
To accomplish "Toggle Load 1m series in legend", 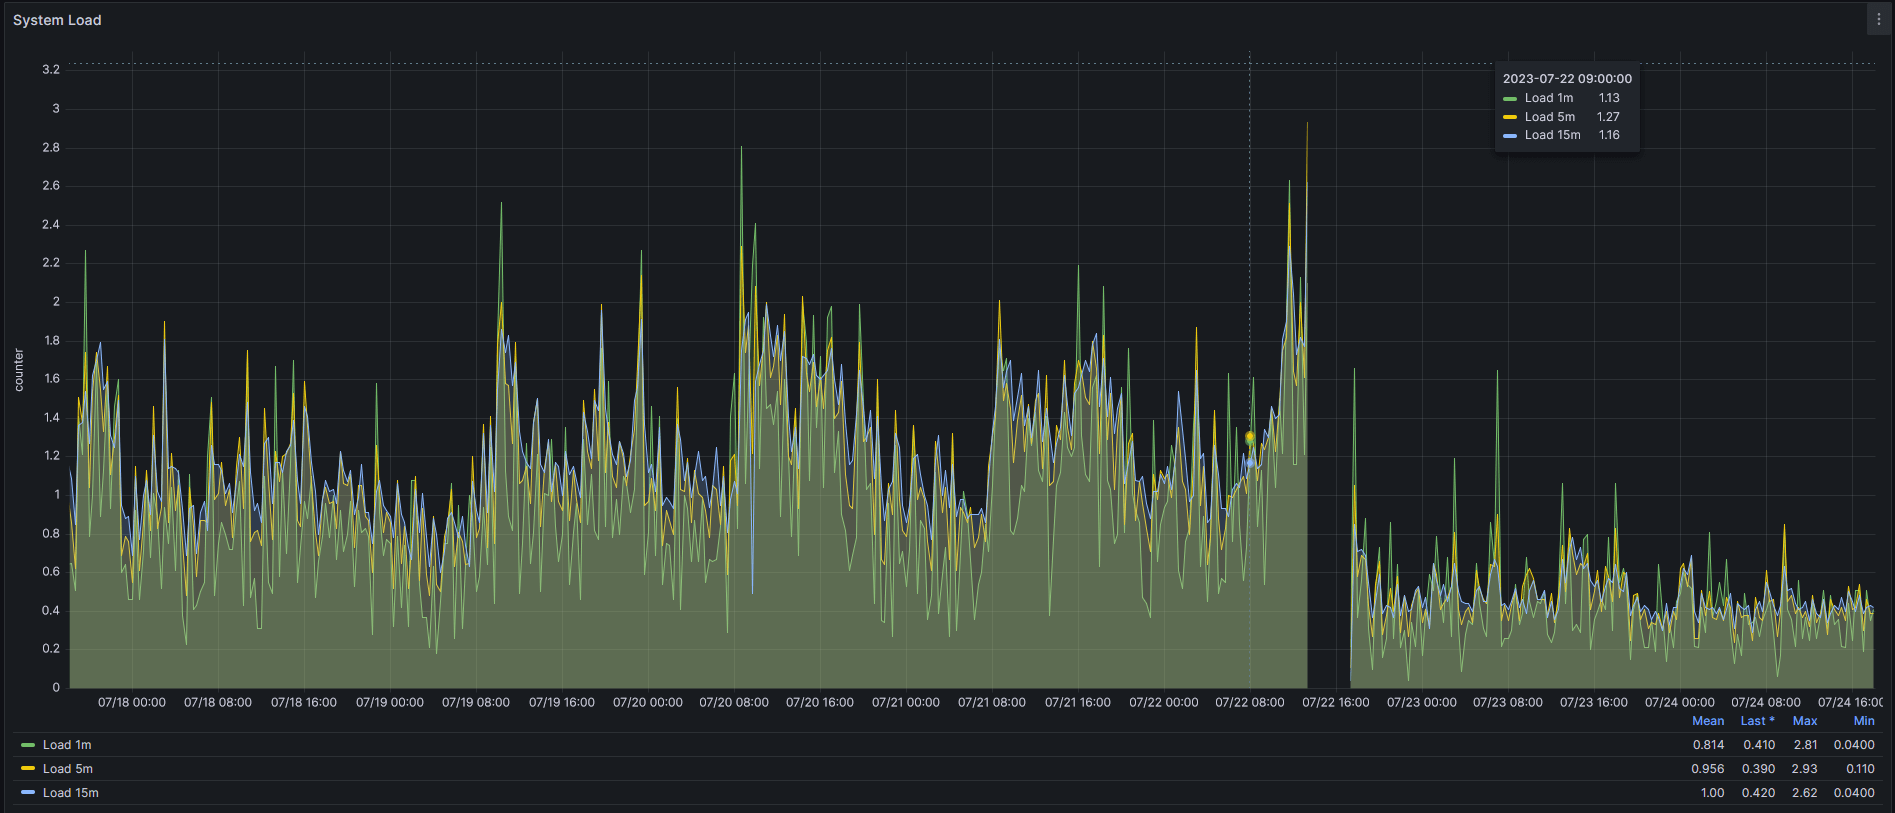I will tap(67, 745).
